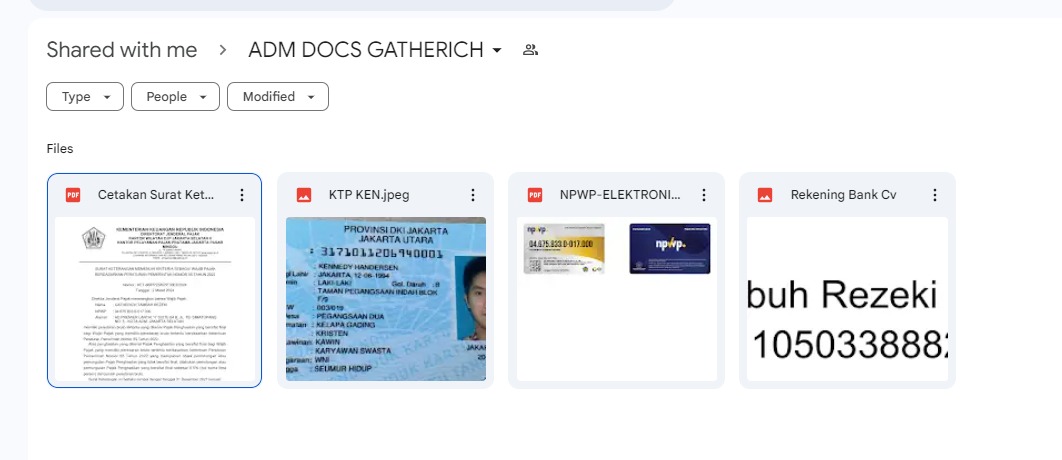Open the People filter dropdown
The width and height of the screenshot is (1062, 460).
click(175, 97)
